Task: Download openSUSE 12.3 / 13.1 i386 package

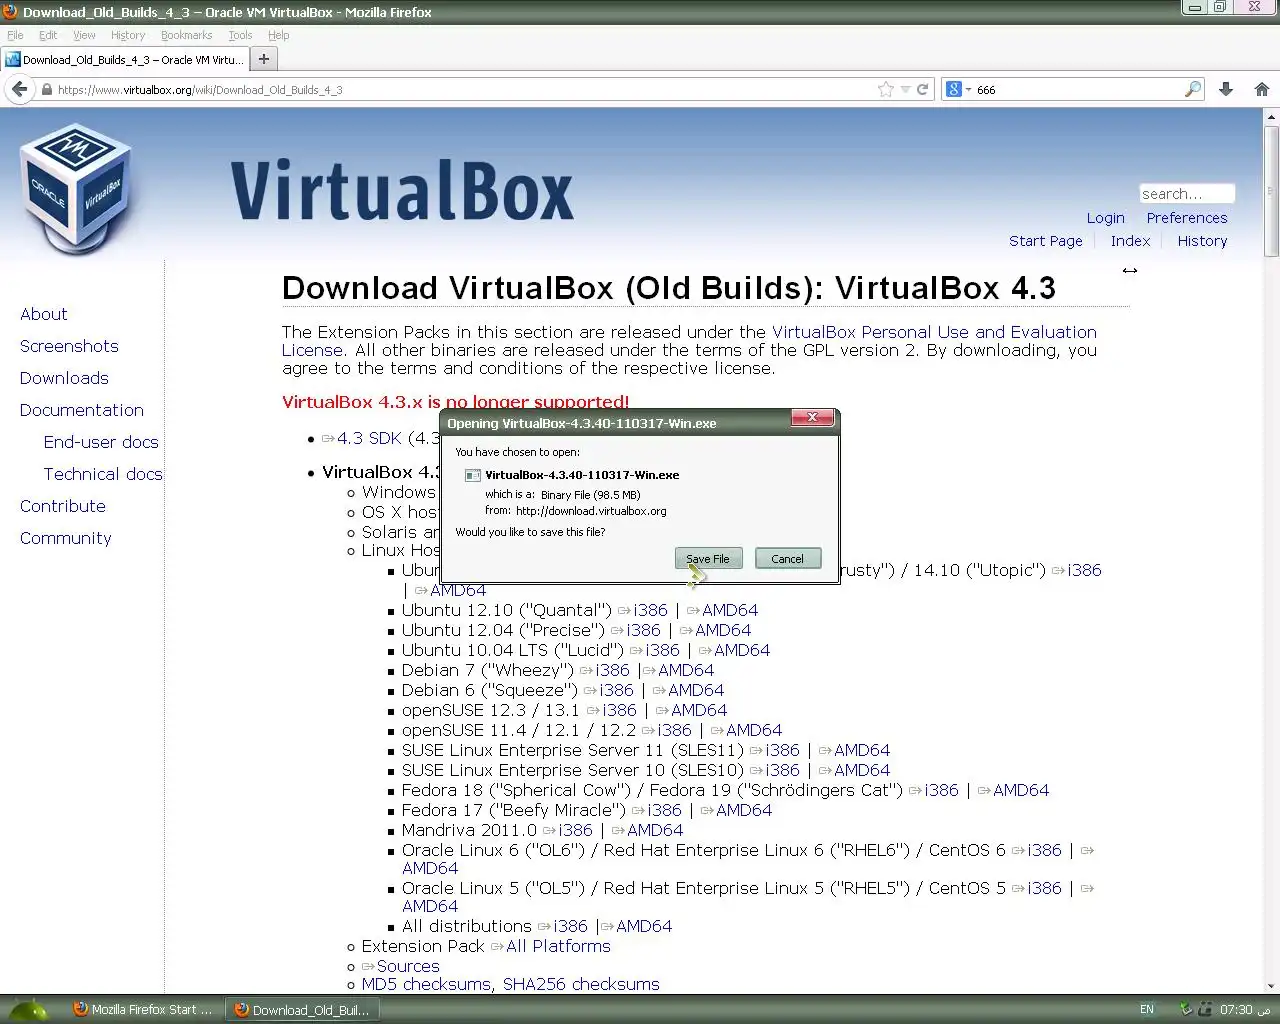Action: click(x=619, y=710)
